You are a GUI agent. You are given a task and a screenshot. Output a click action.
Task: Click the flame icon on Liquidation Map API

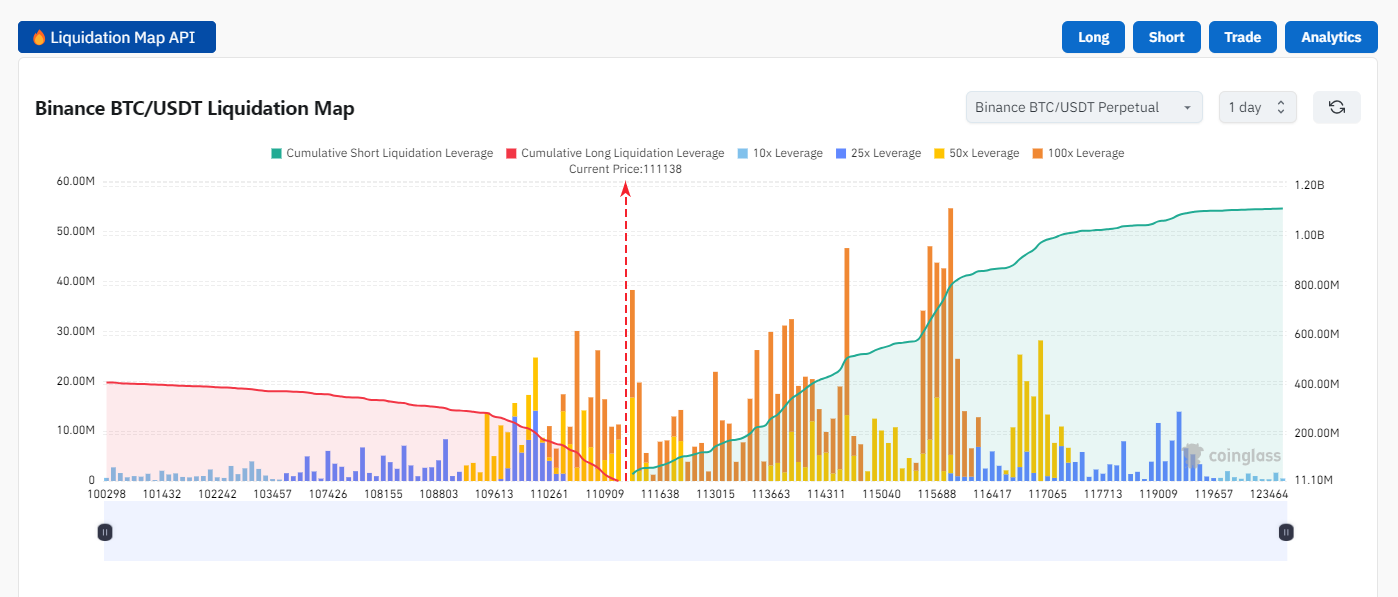pyautogui.click(x=39, y=38)
